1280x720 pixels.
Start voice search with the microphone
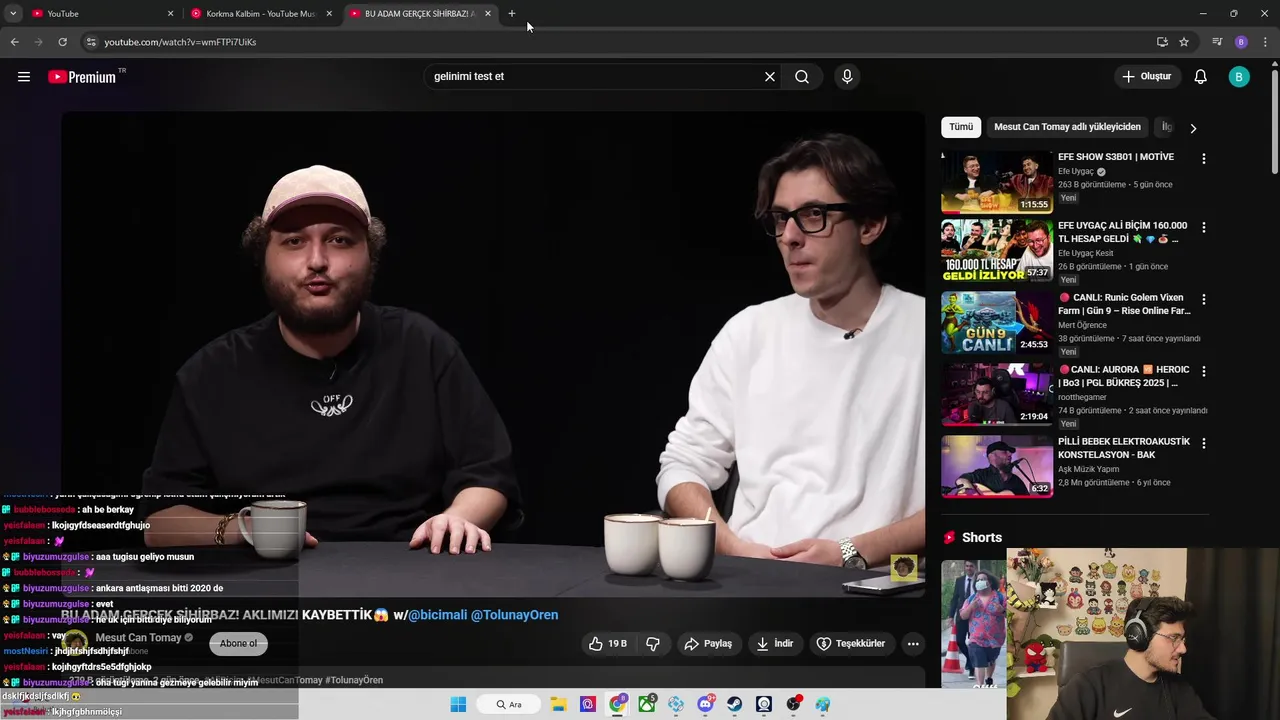click(847, 77)
